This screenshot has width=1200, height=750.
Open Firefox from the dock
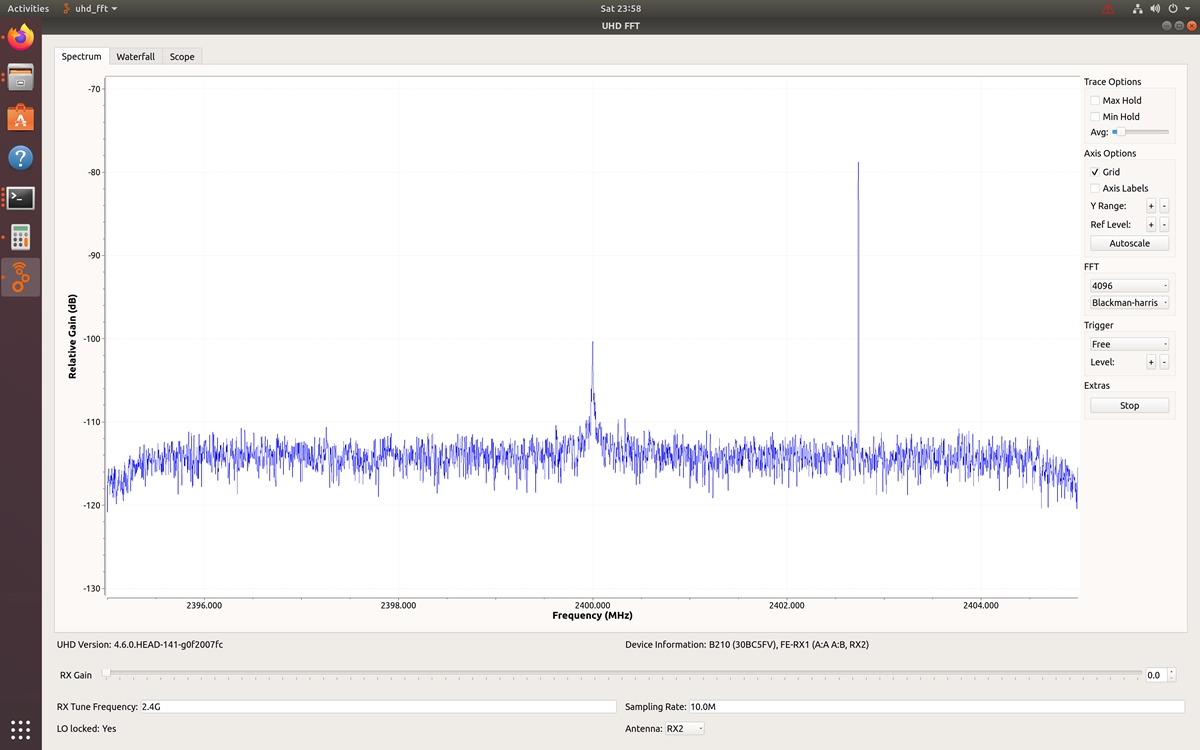(x=21, y=38)
